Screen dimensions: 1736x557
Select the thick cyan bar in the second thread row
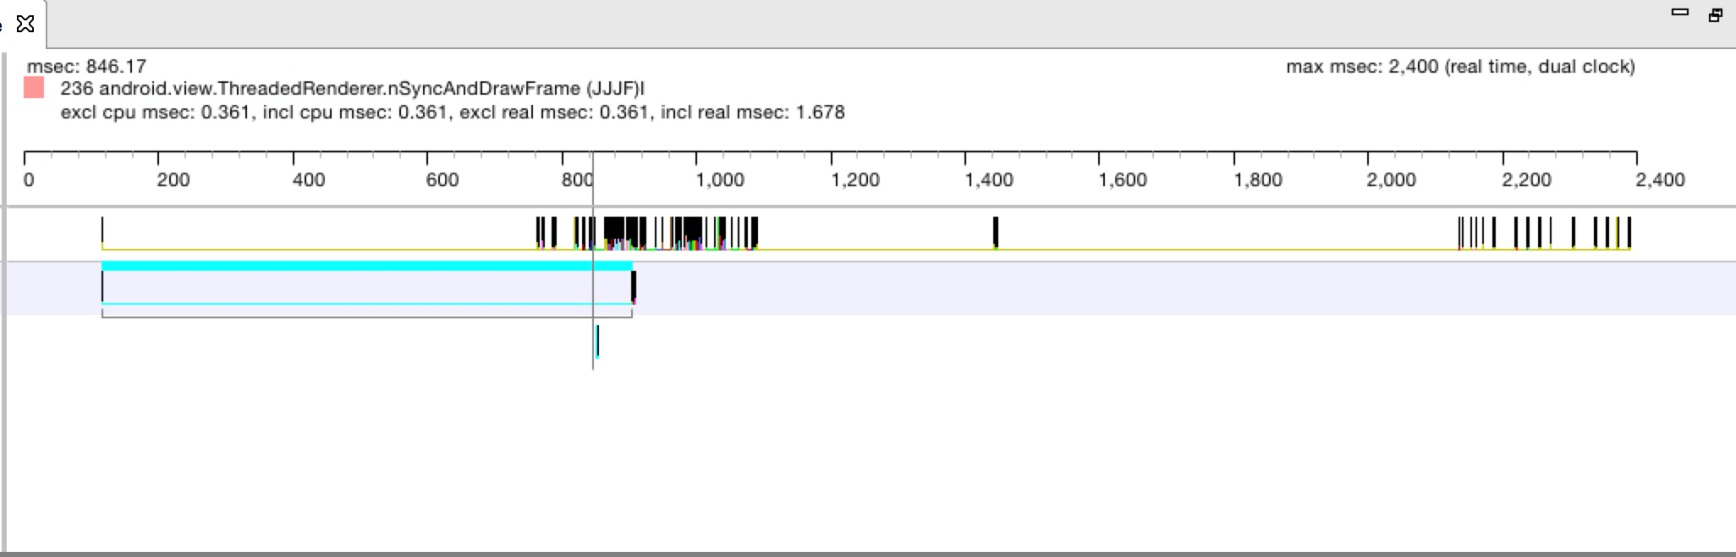point(367,266)
